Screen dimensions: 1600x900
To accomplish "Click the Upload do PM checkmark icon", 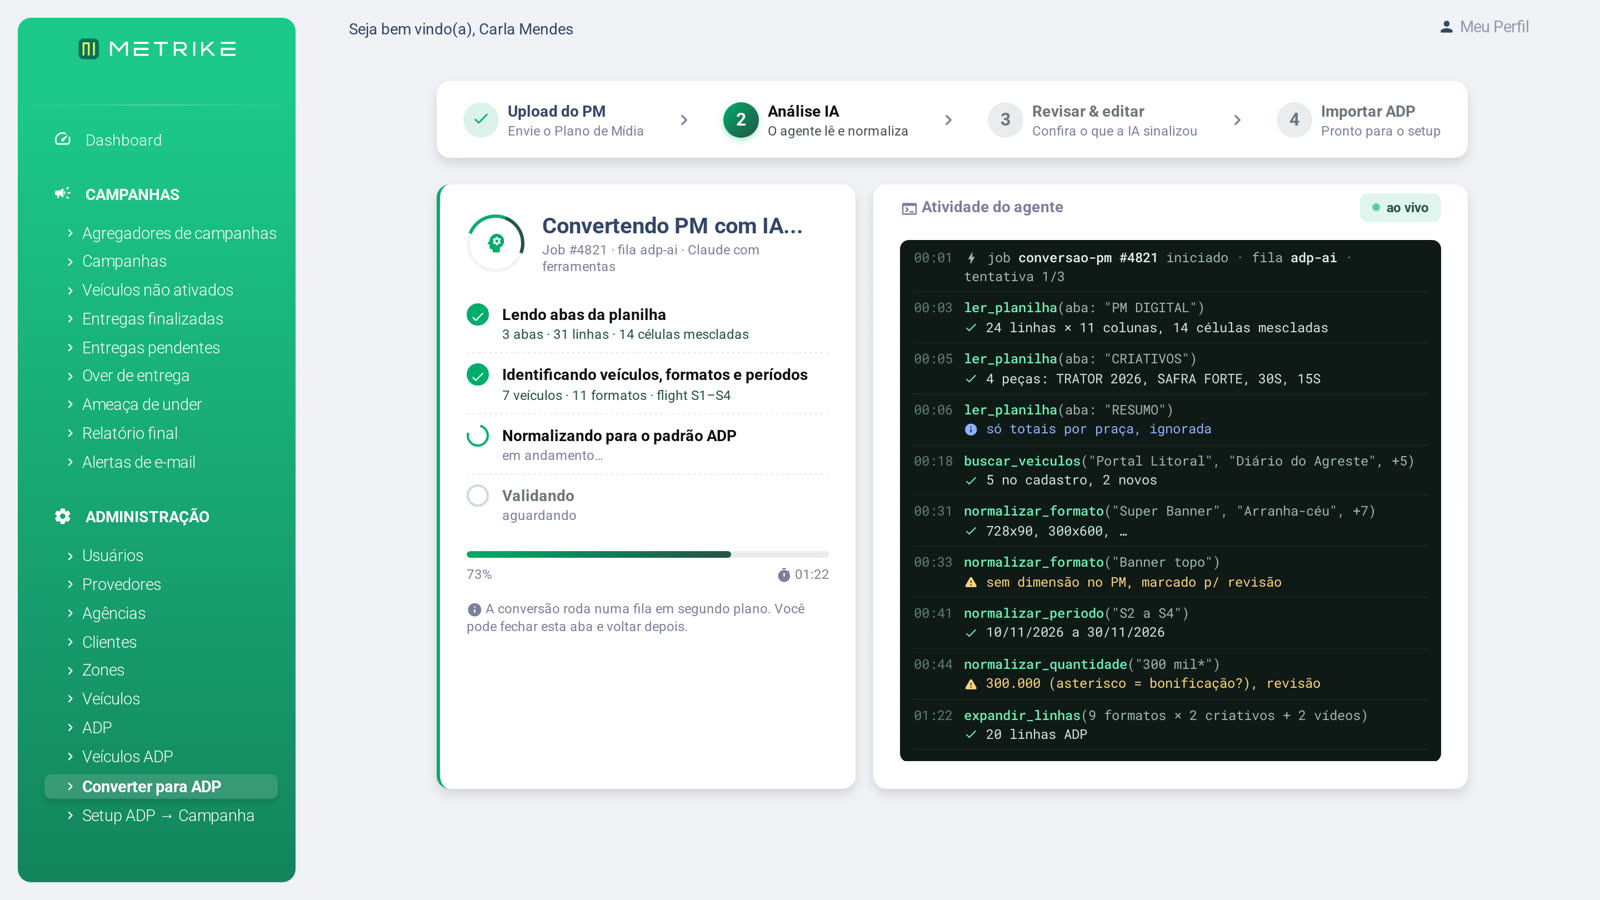I will pos(481,120).
